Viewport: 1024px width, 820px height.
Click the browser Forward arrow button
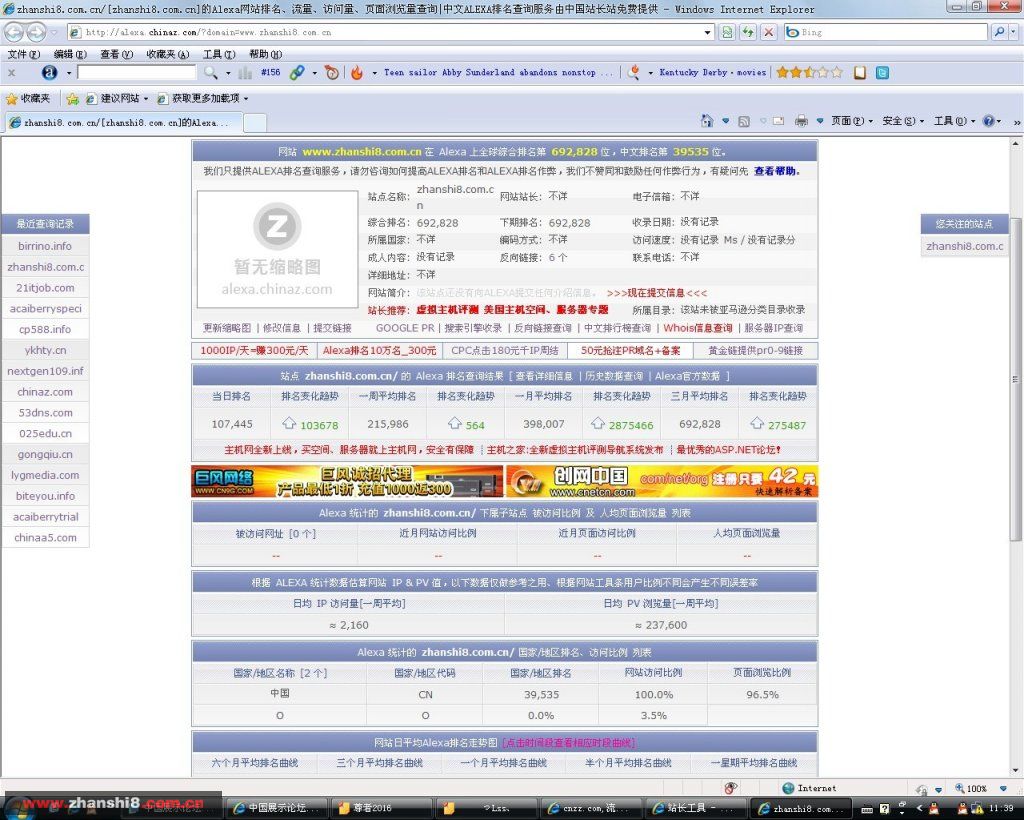[x=37, y=31]
